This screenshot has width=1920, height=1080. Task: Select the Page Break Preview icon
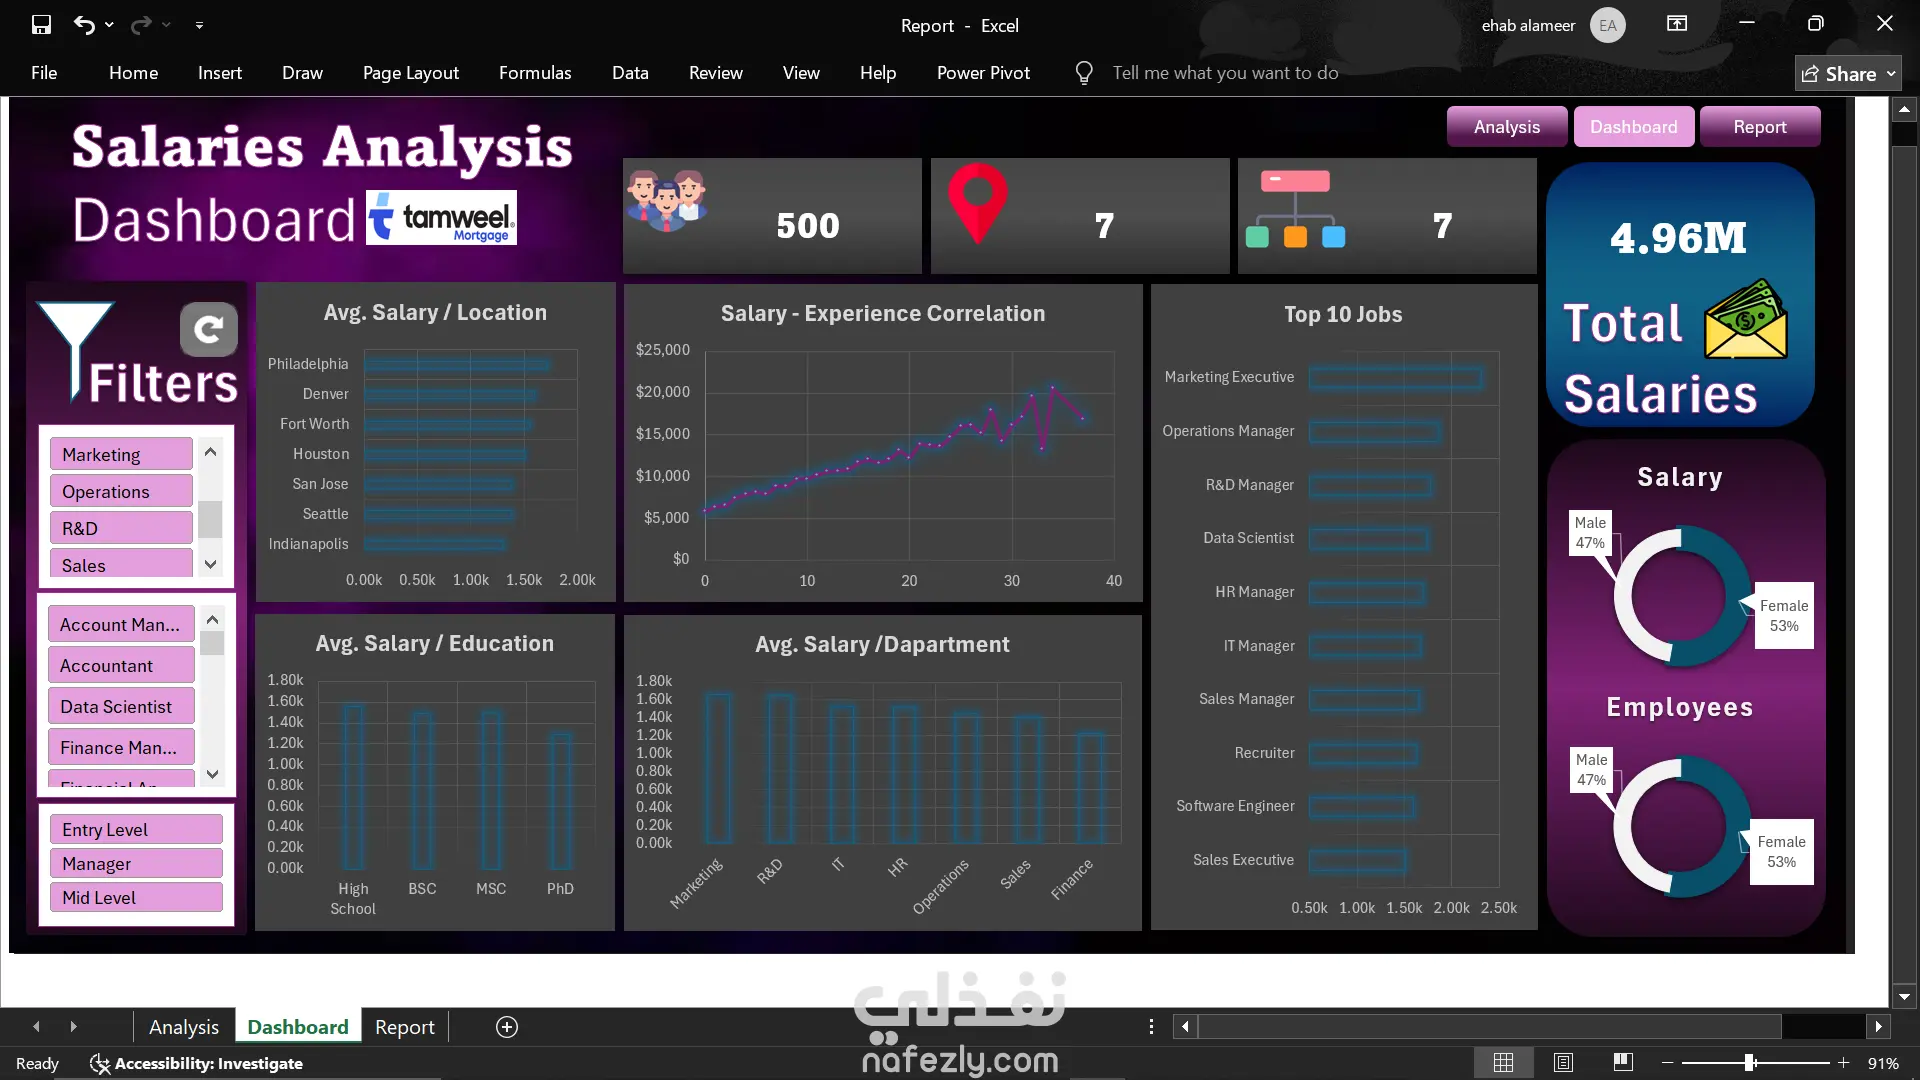click(x=1623, y=1062)
